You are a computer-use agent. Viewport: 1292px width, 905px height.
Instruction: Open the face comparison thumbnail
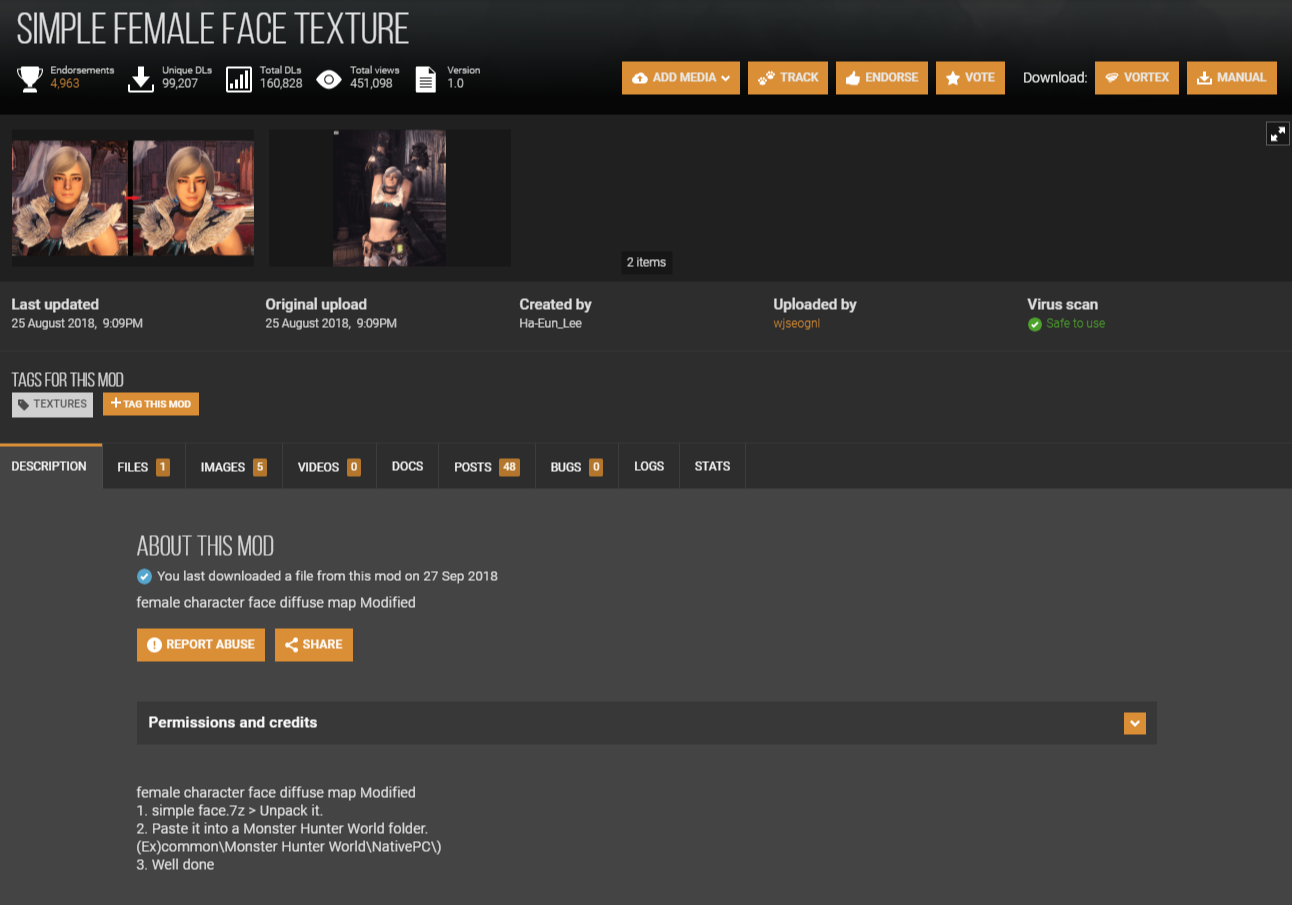coord(133,198)
